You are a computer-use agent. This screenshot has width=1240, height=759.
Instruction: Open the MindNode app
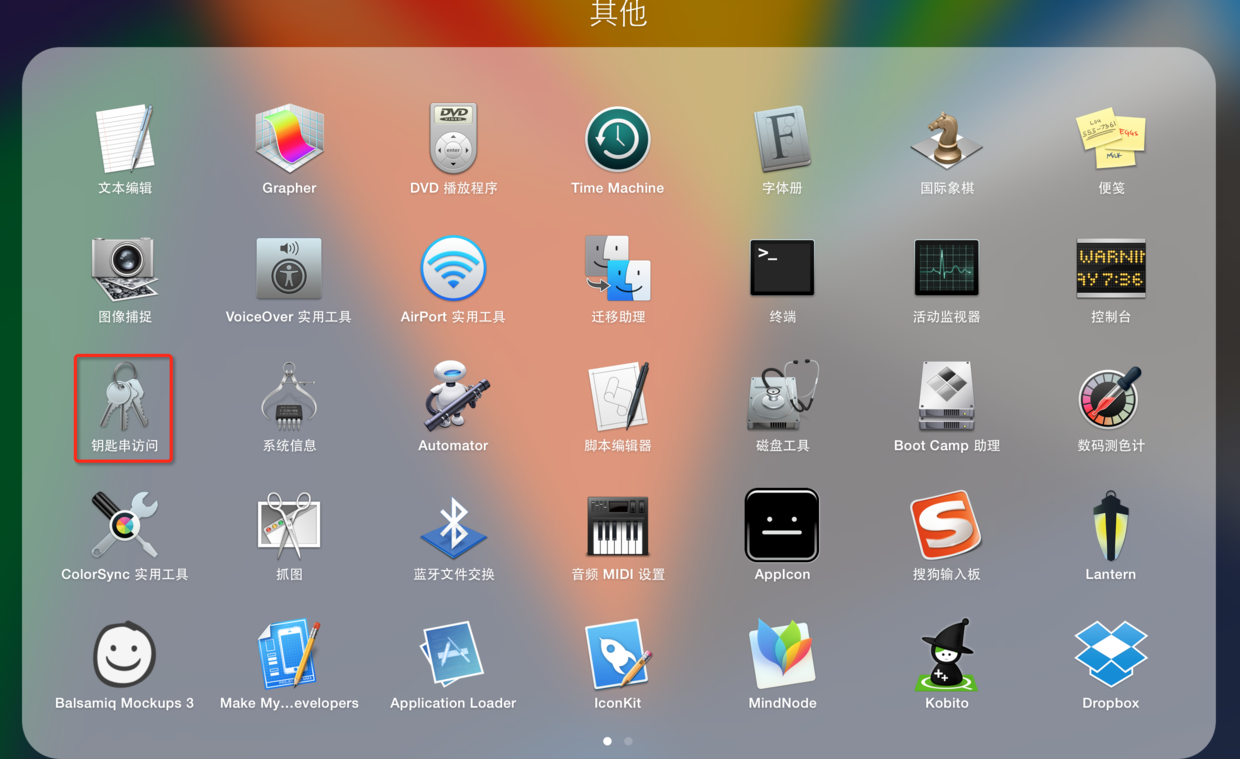(782, 655)
